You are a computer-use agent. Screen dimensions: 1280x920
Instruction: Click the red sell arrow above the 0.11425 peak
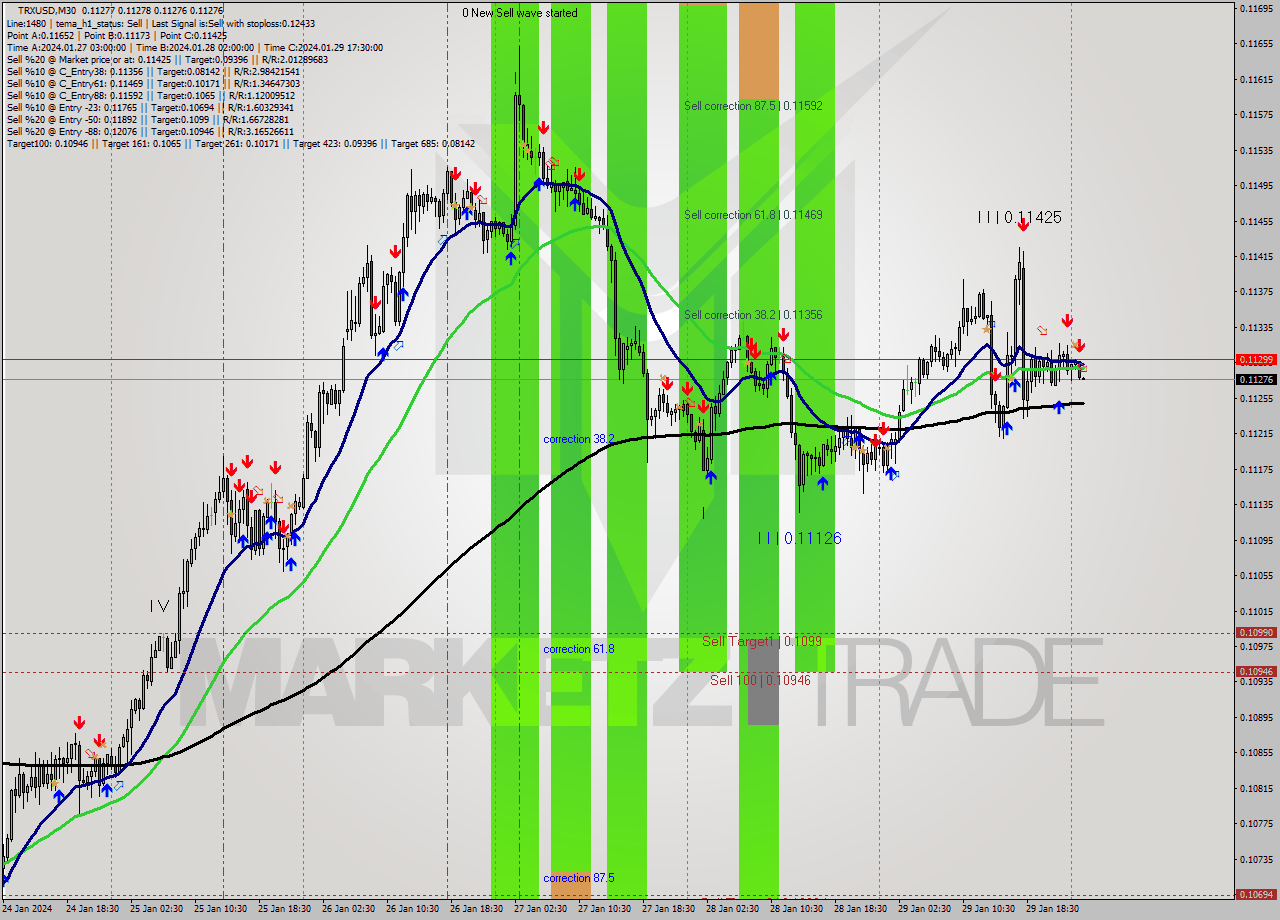pos(1023,226)
